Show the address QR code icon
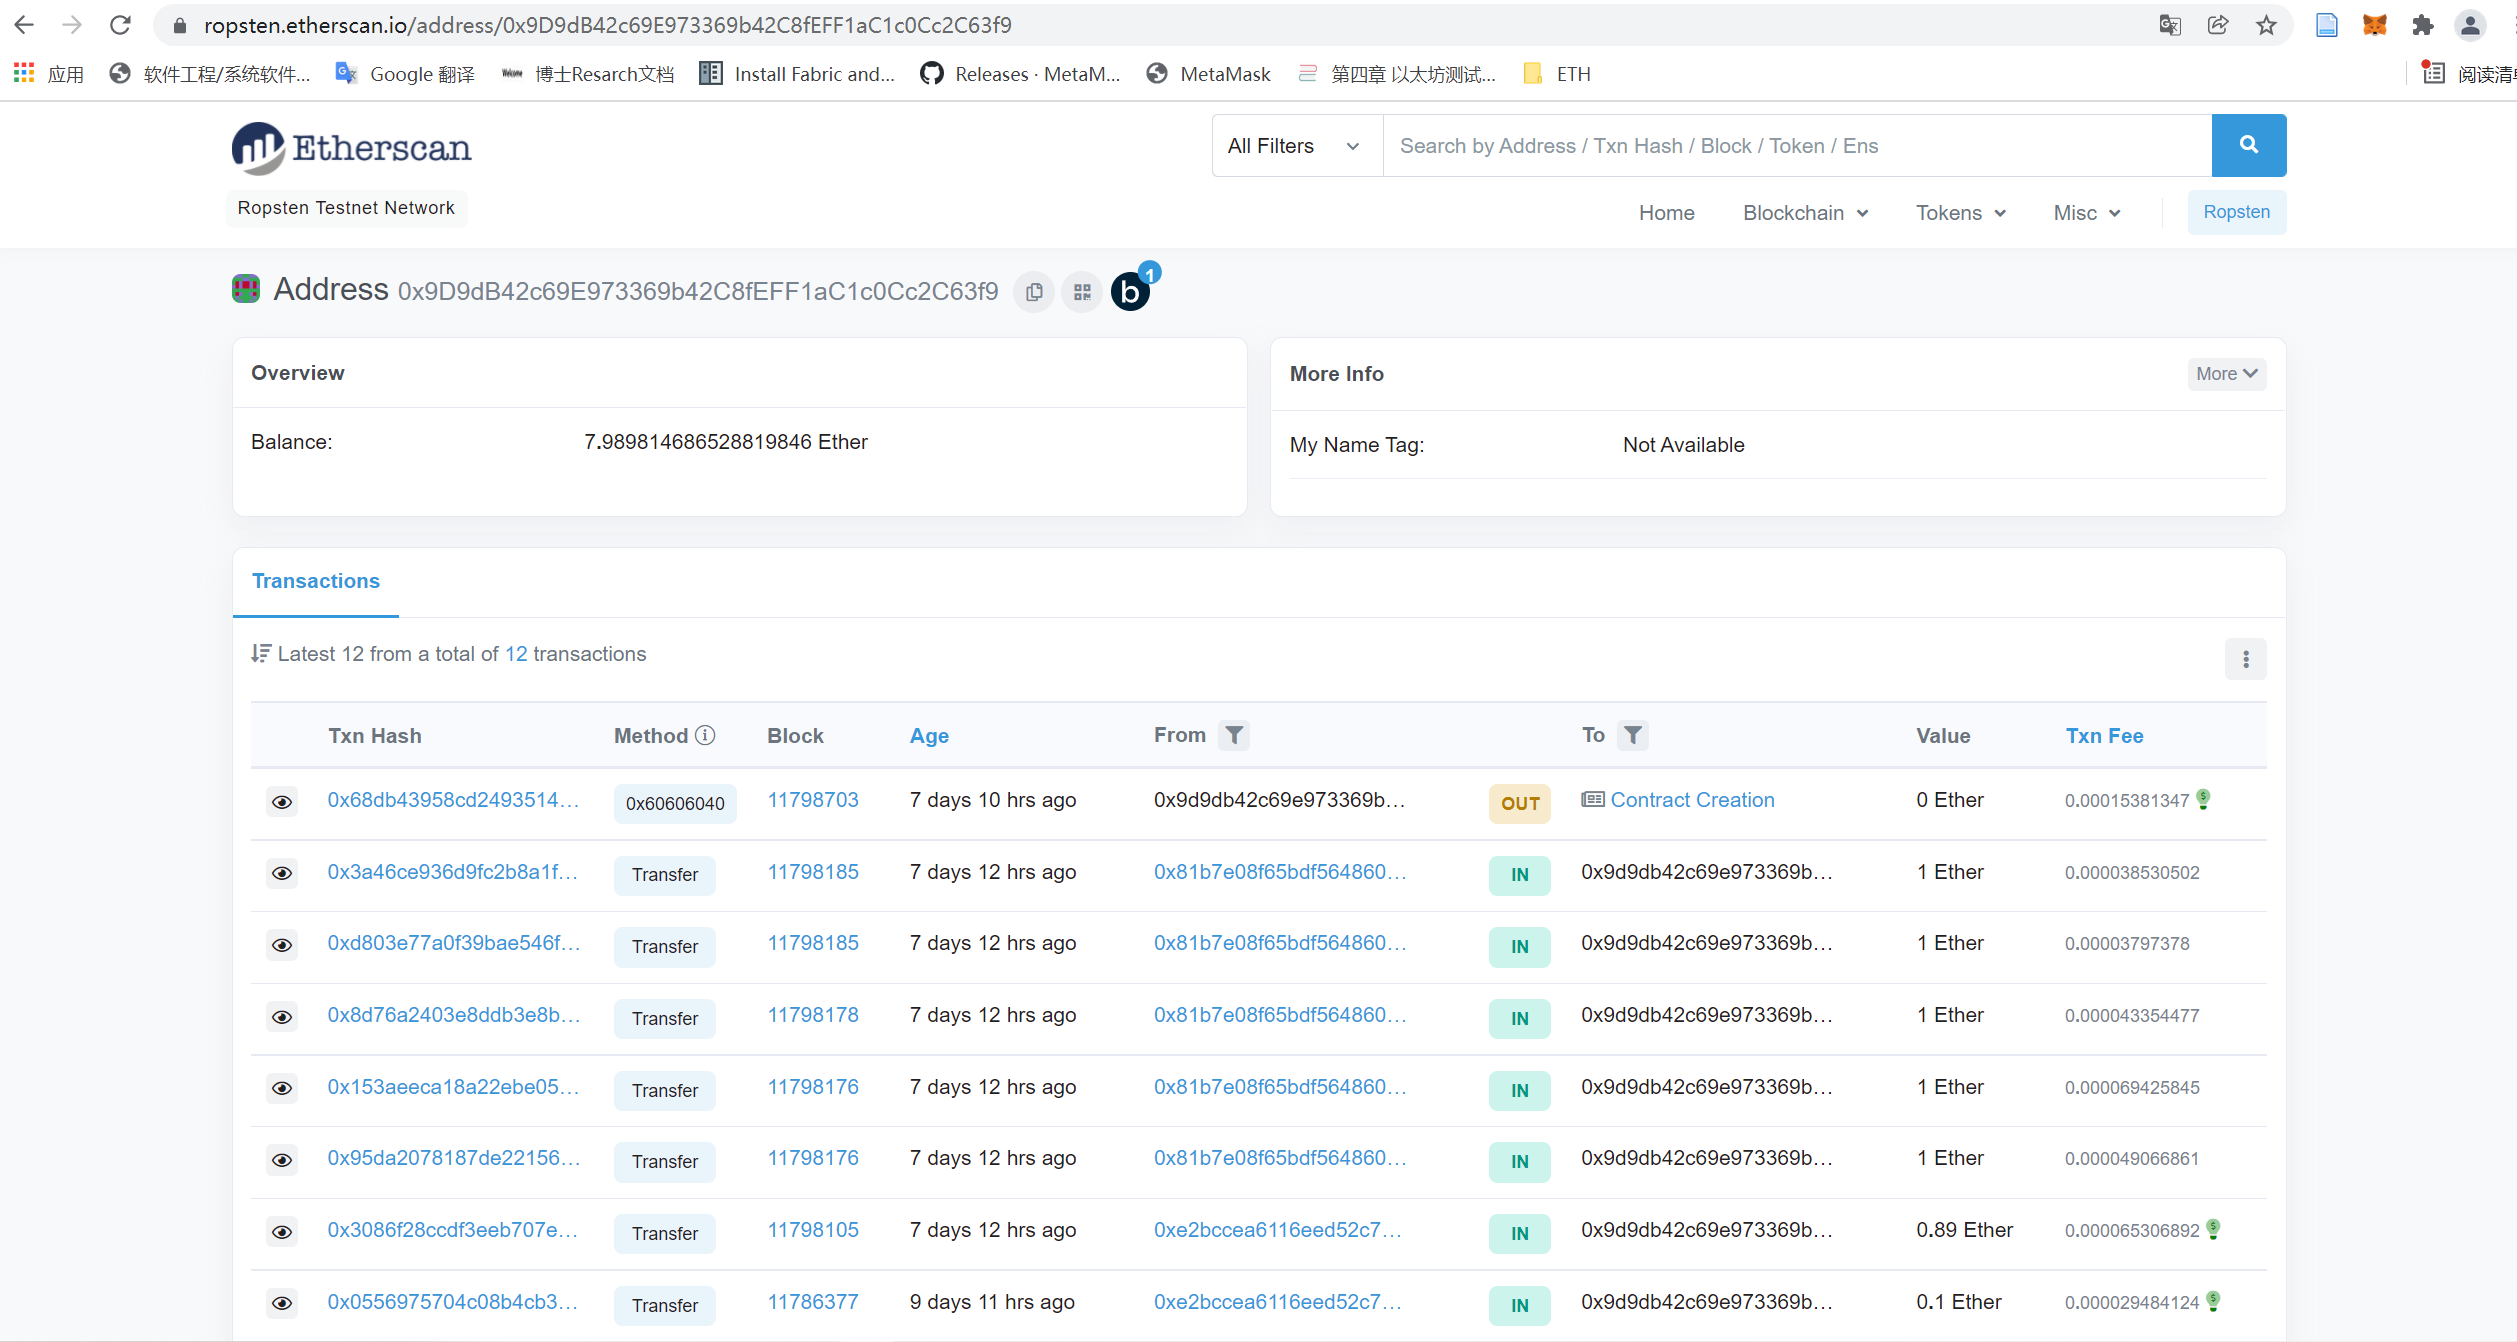The height and width of the screenshot is (1342, 2517). (x=1082, y=292)
